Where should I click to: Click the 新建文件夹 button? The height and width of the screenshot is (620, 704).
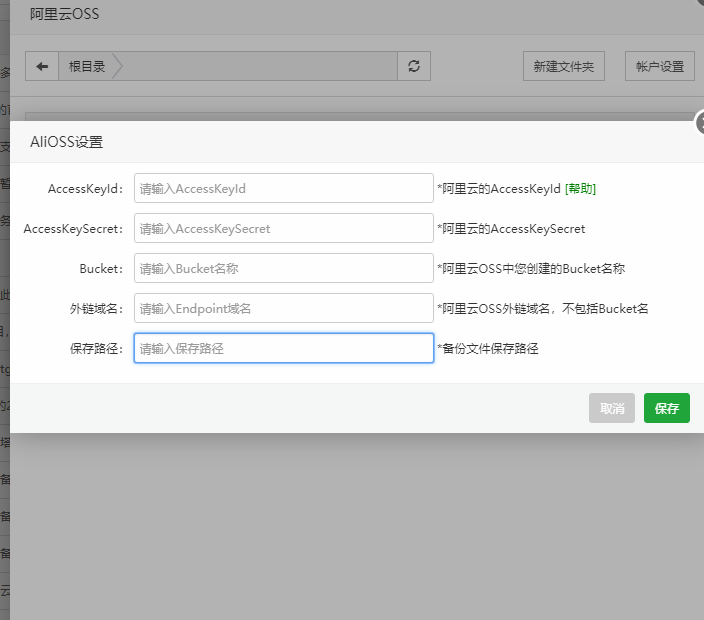[x=563, y=67]
